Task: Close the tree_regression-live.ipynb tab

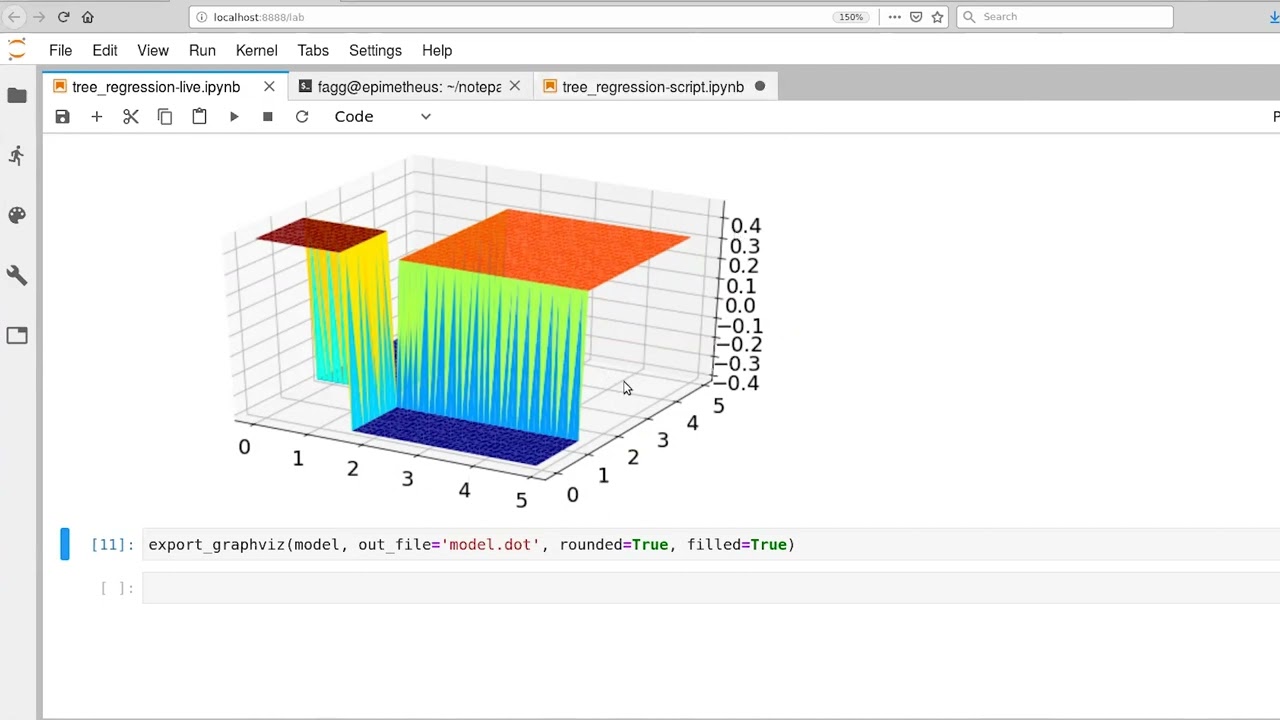Action: click(x=269, y=87)
